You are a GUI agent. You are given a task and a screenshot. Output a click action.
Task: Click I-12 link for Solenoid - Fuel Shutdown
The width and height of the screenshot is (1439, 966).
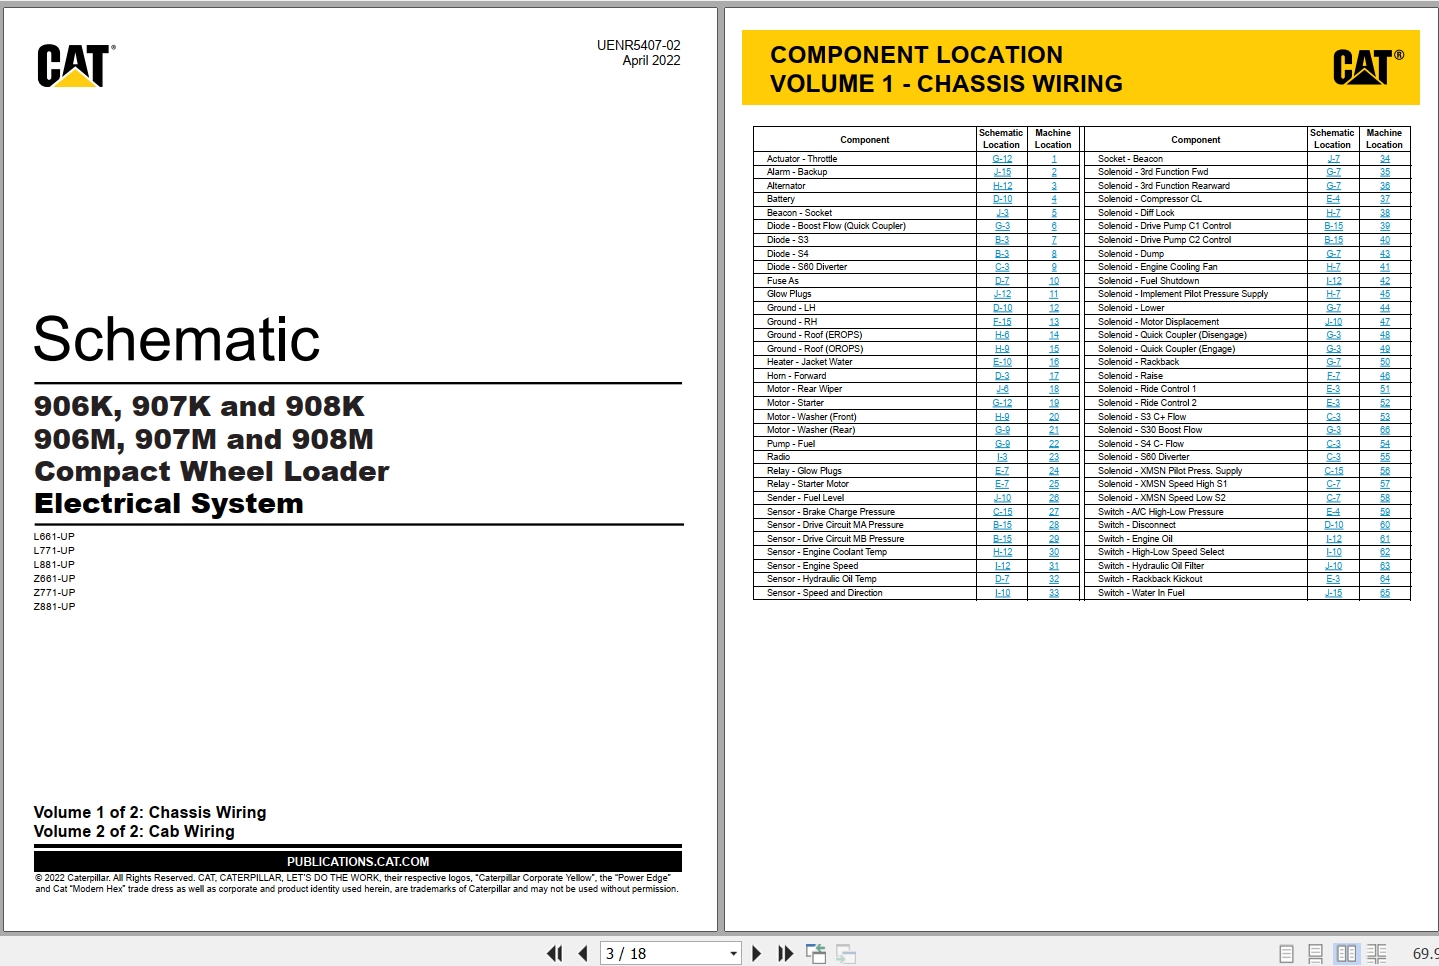point(1334,281)
